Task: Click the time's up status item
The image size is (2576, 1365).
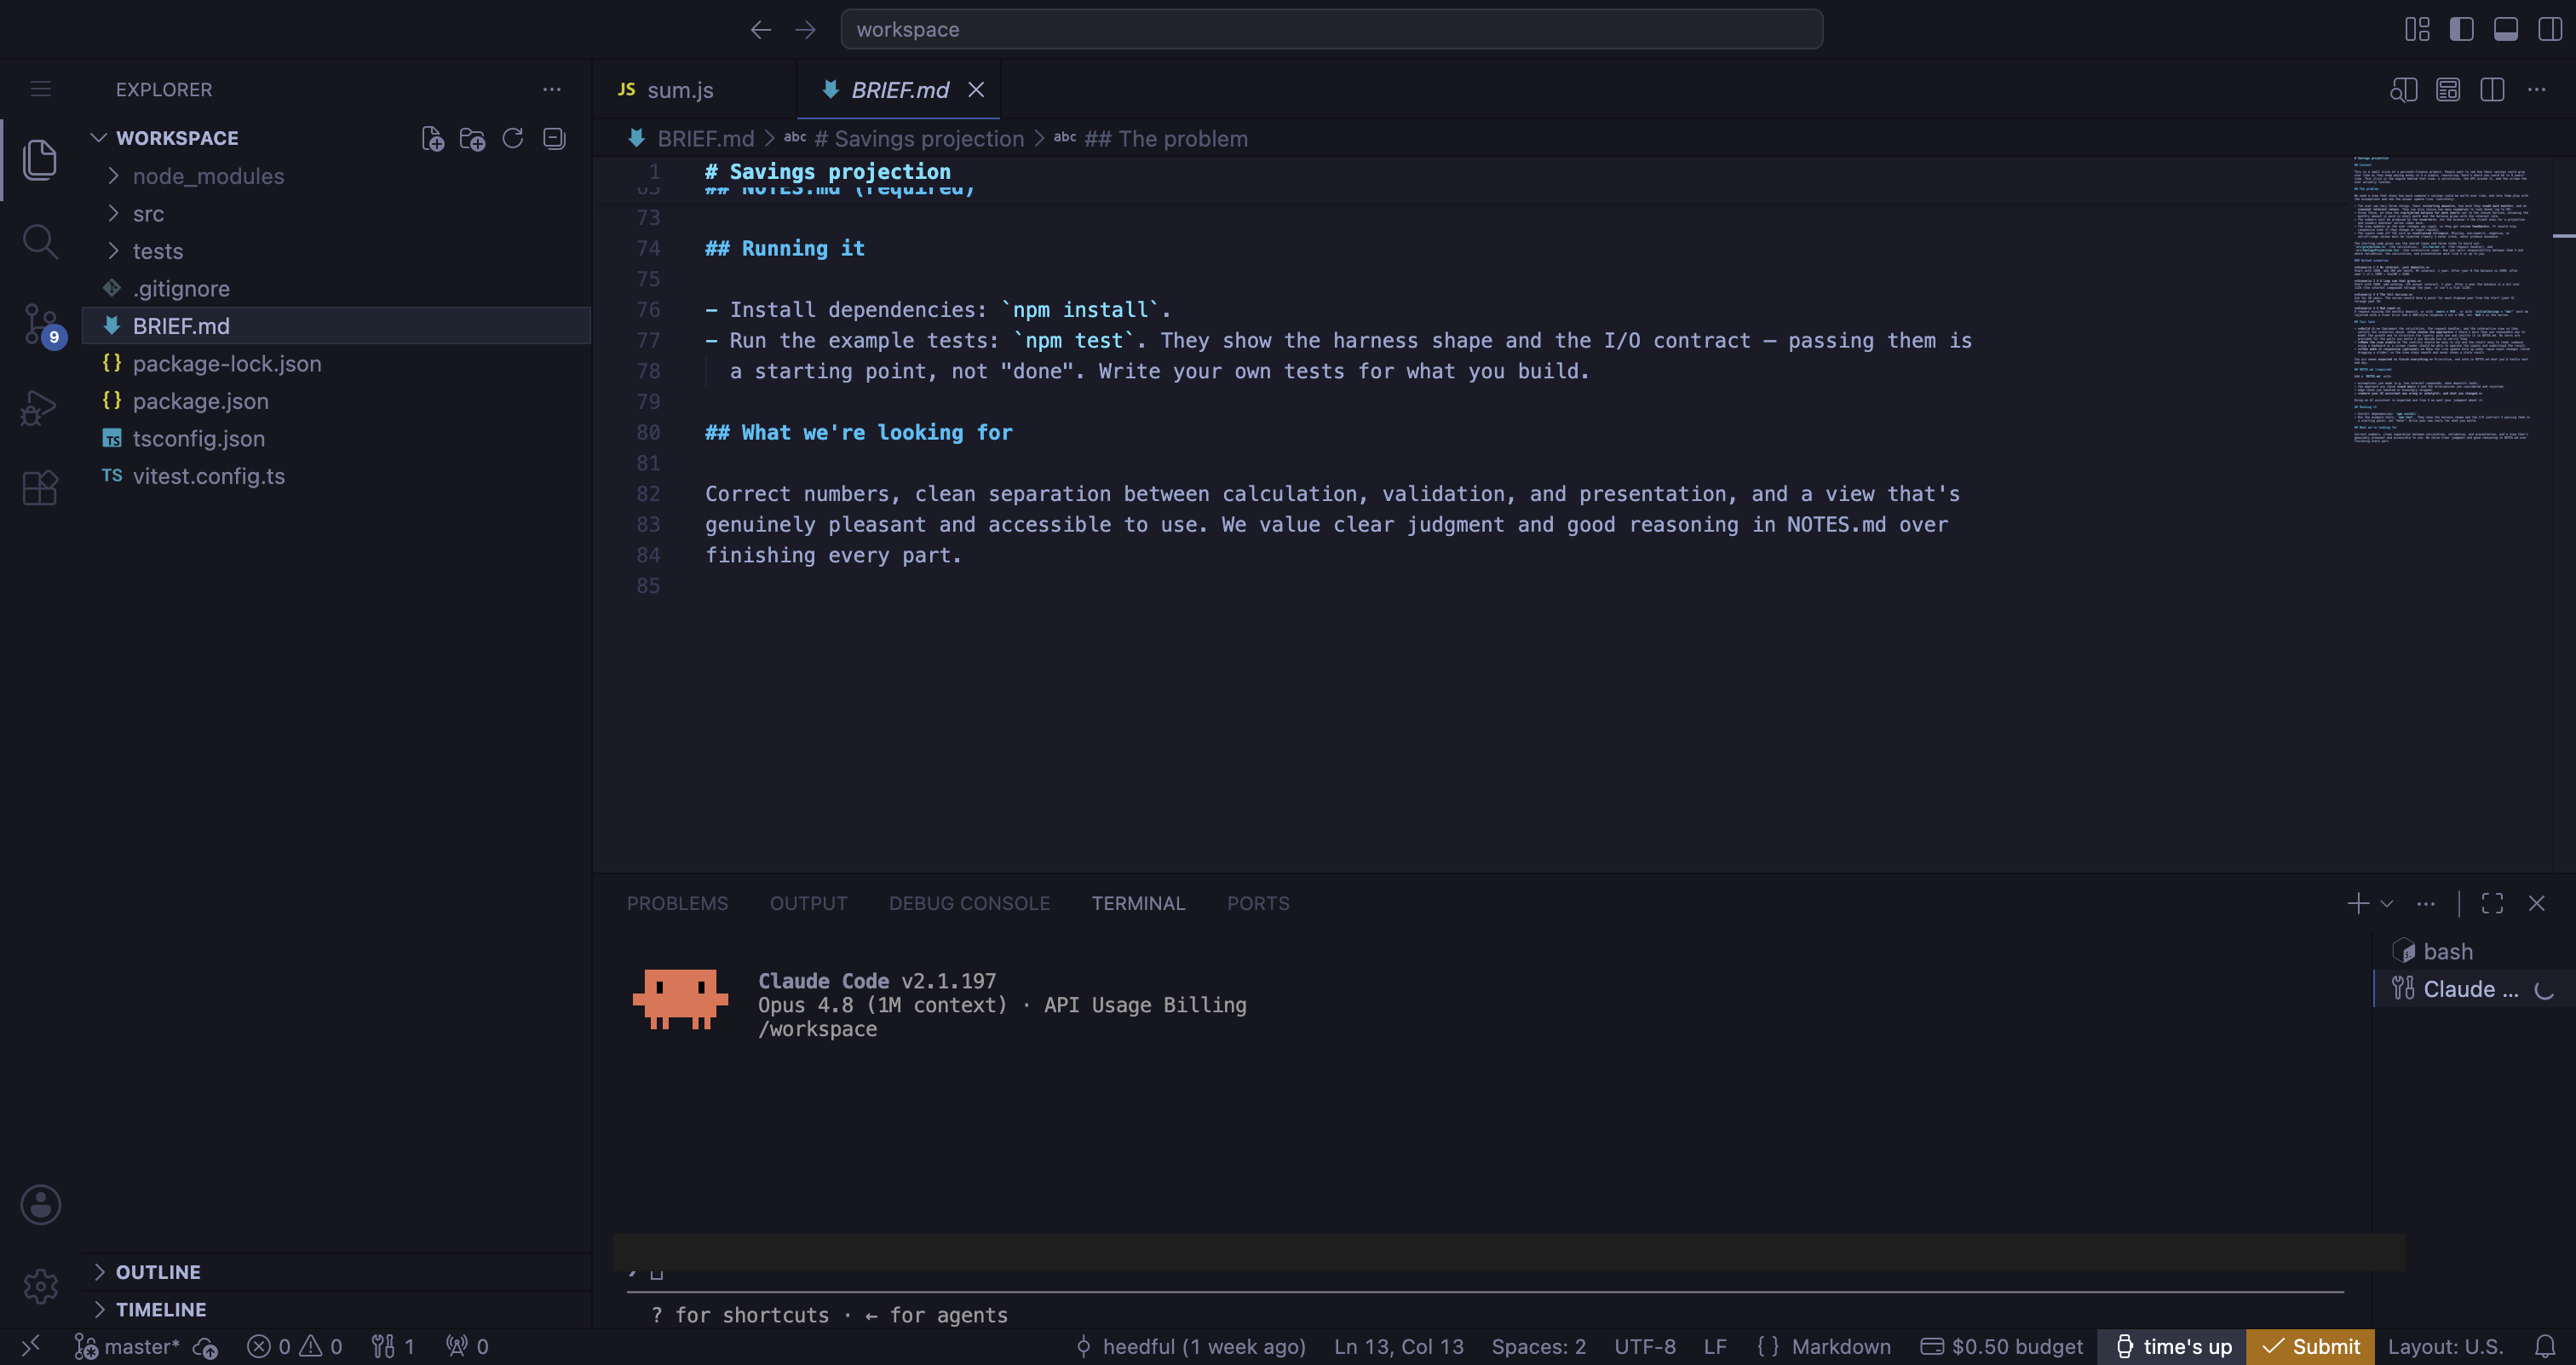Action: [2173, 1347]
